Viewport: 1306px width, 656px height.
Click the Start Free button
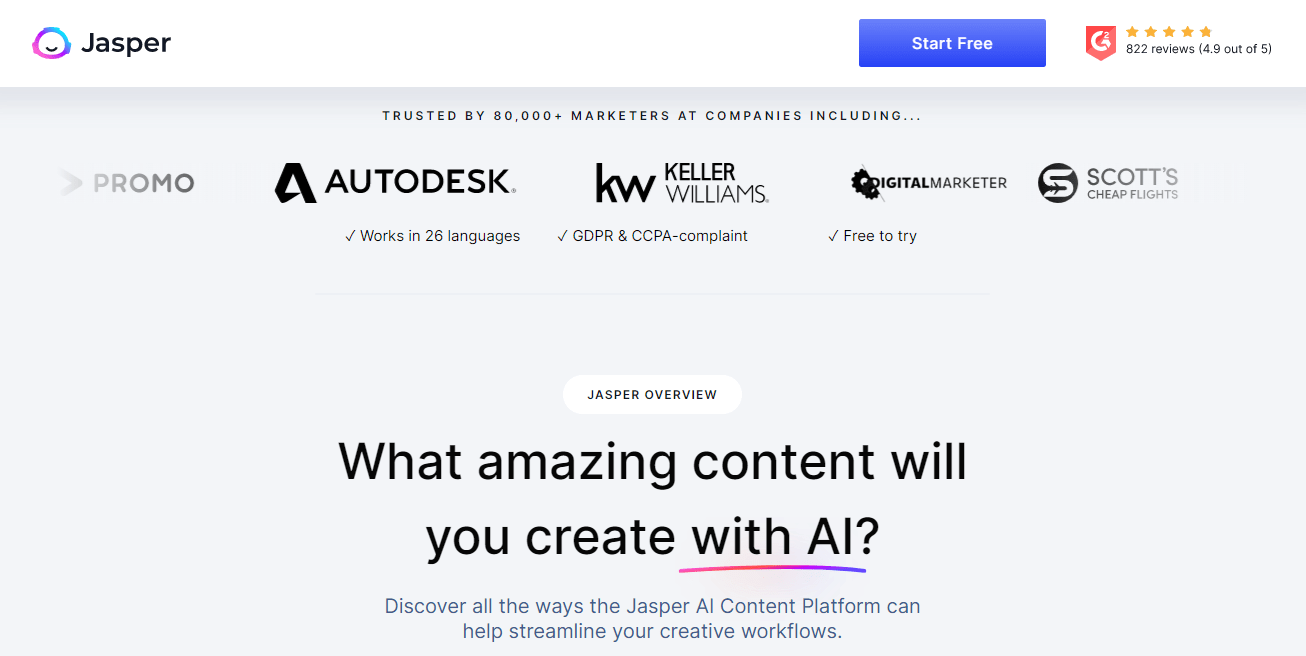[951, 43]
